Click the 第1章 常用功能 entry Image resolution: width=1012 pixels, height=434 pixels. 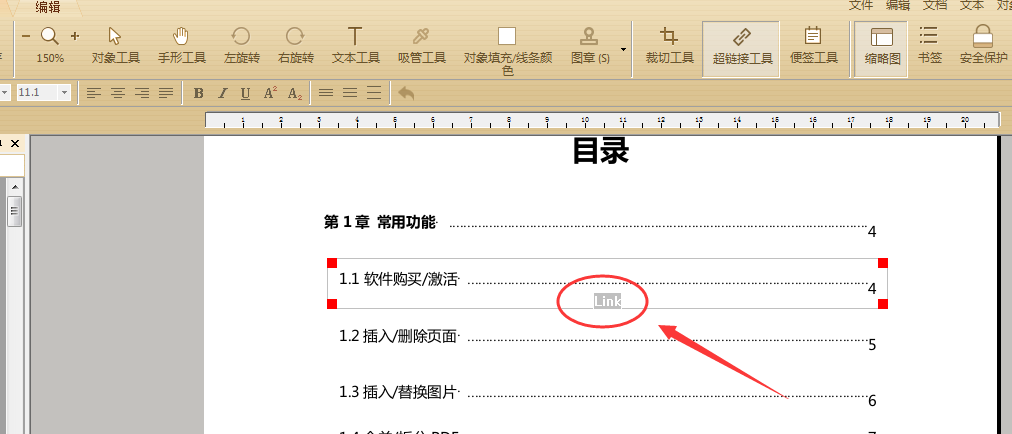tap(380, 223)
